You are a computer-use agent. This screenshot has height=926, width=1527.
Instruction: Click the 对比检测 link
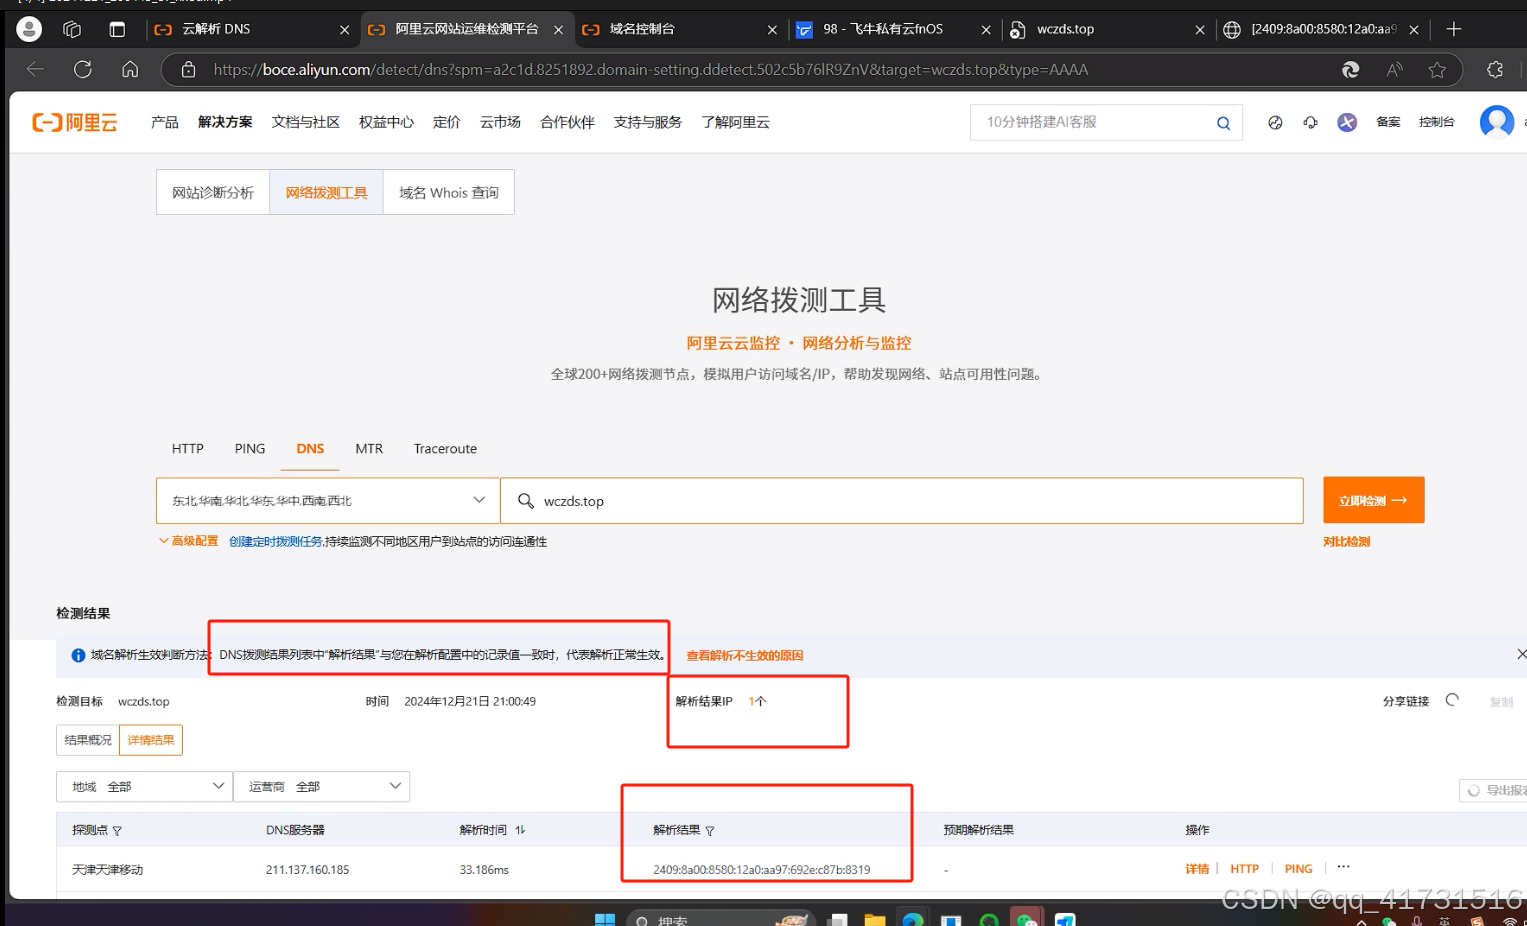point(1346,541)
